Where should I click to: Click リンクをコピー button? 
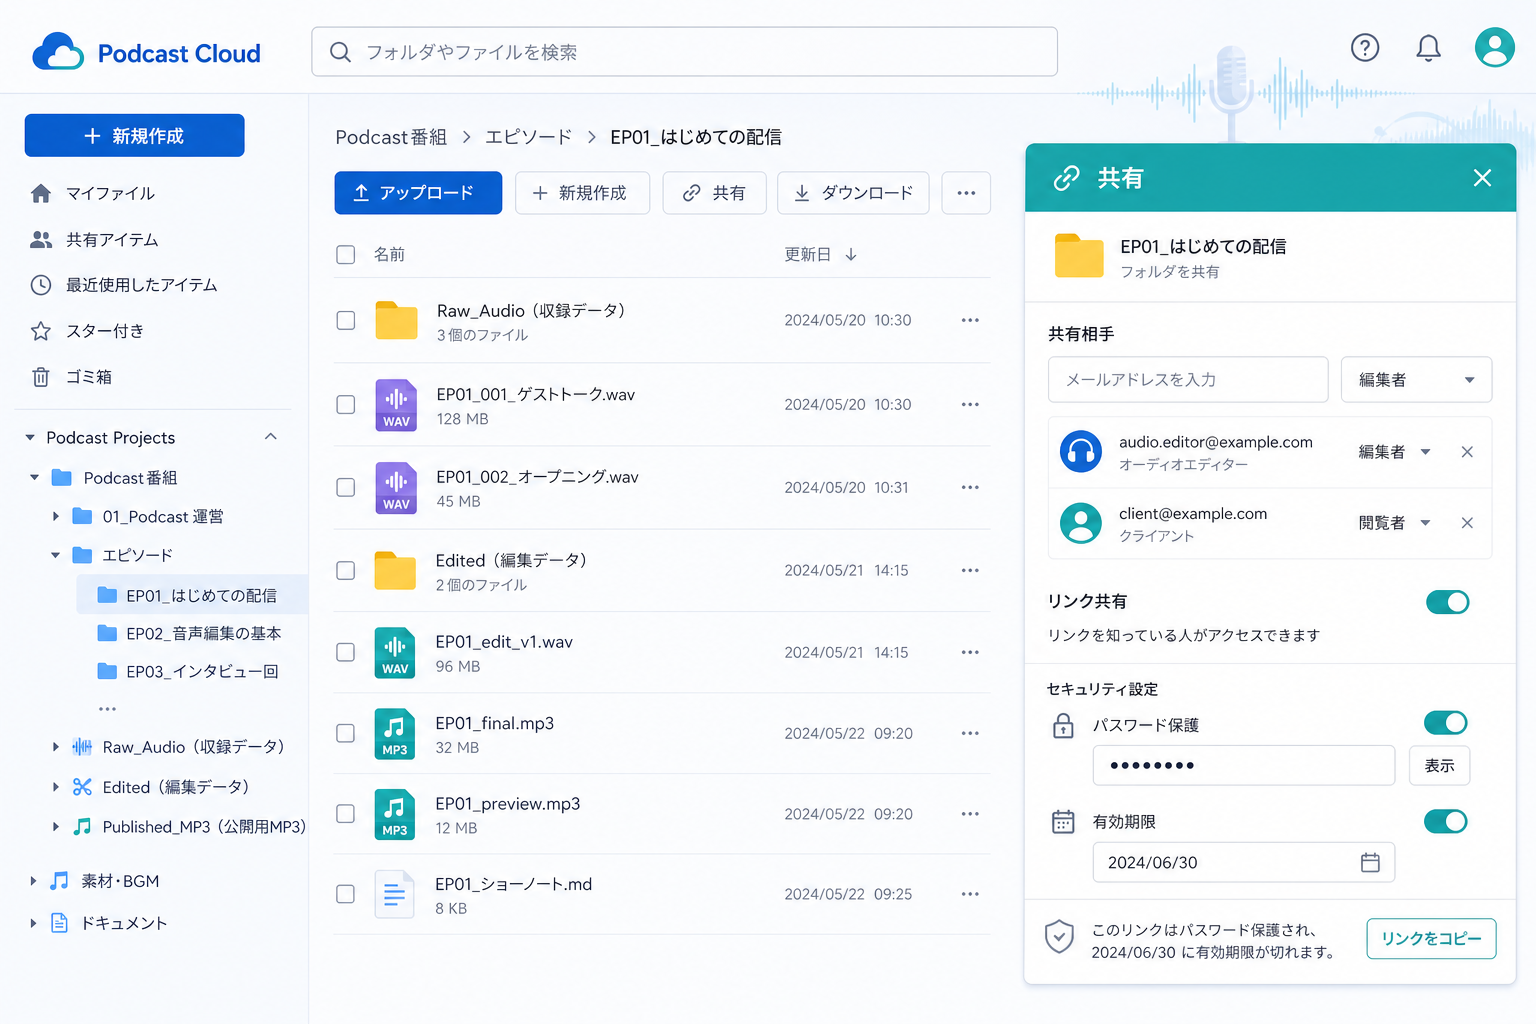click(1431, 939)
